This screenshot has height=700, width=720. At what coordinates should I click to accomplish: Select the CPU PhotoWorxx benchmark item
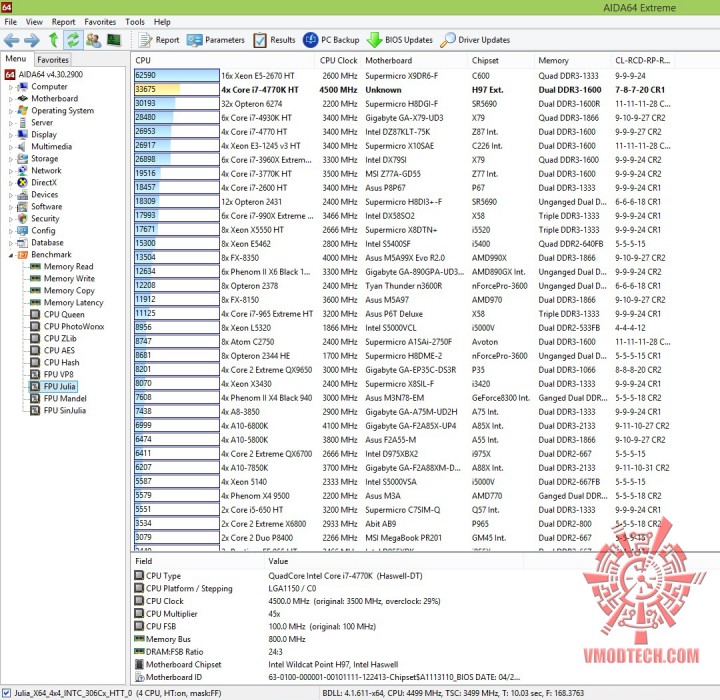[x=68, y=326]
